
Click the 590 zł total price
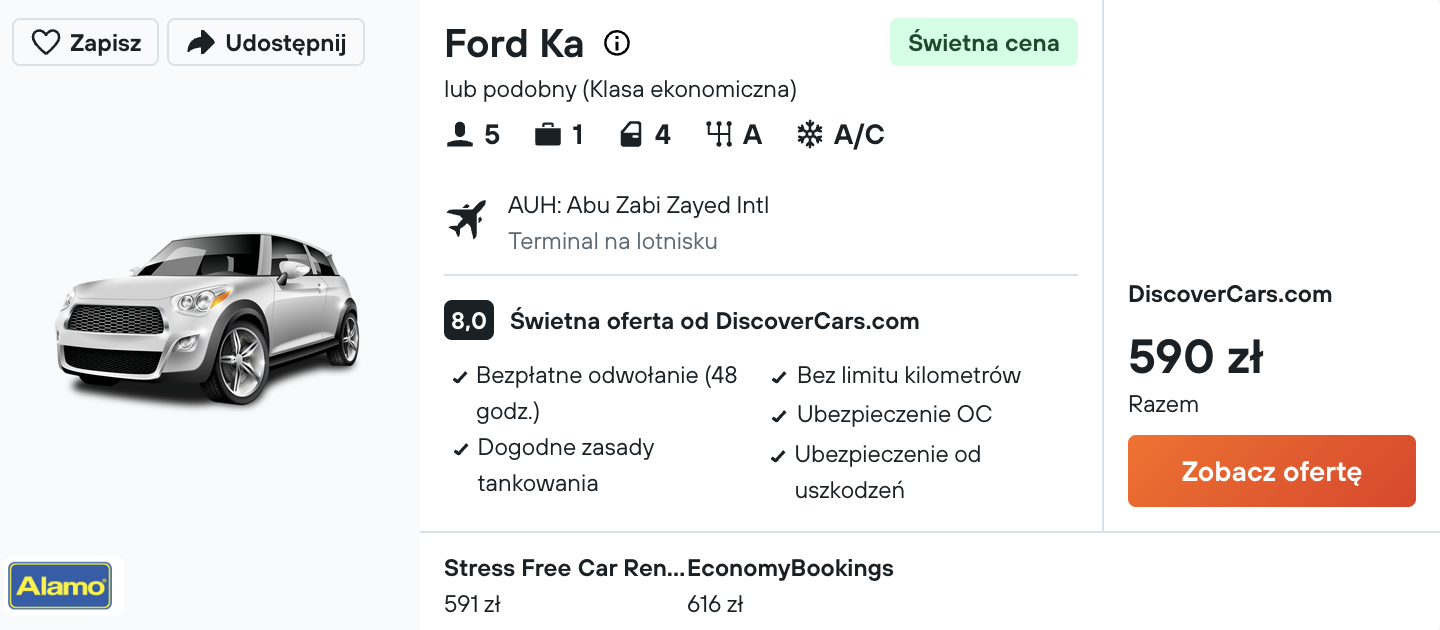(x=1195, y=357)
